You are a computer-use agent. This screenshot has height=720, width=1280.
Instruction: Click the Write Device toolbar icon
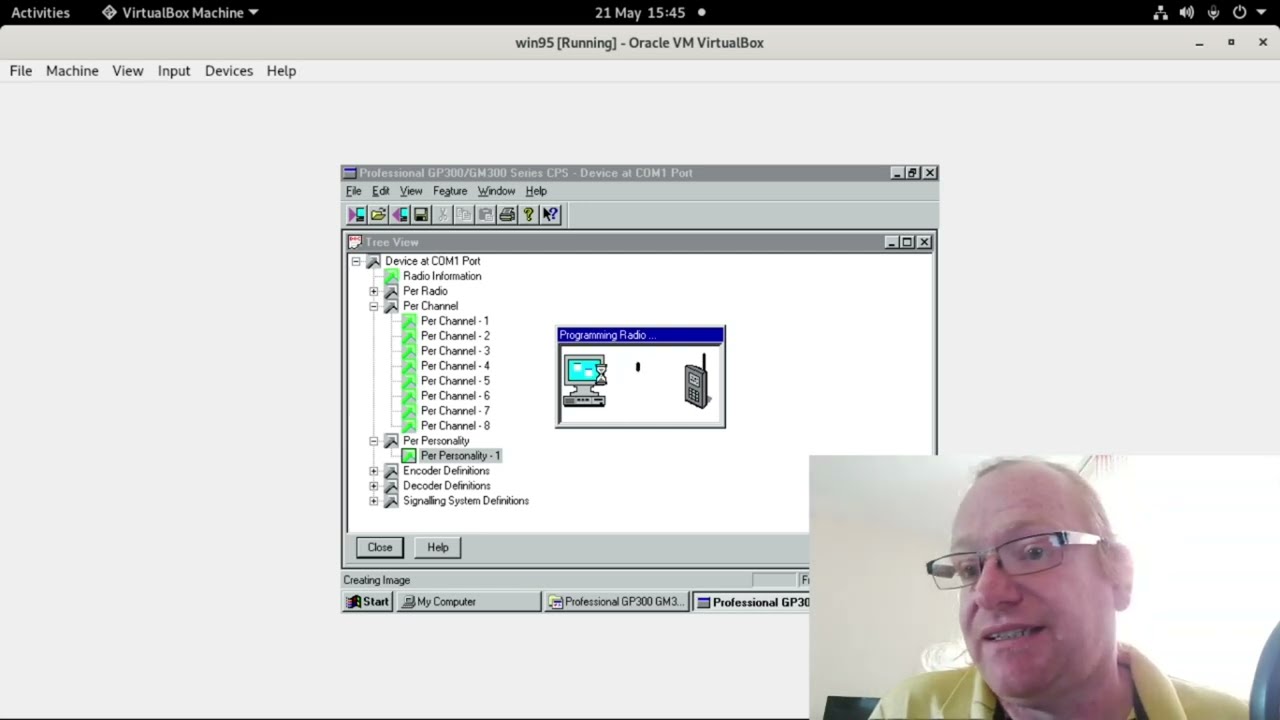click(x=400, y=214)
